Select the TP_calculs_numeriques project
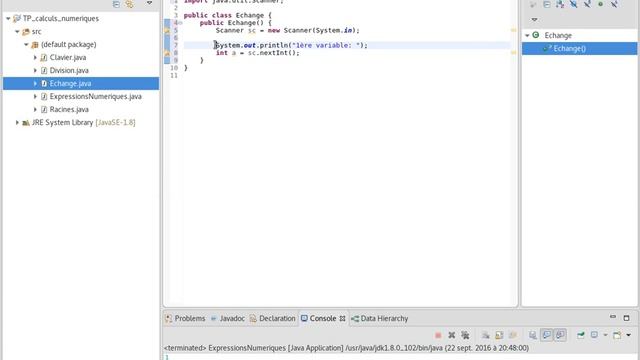This screenshot has height=360, width=640. point(61,18)
